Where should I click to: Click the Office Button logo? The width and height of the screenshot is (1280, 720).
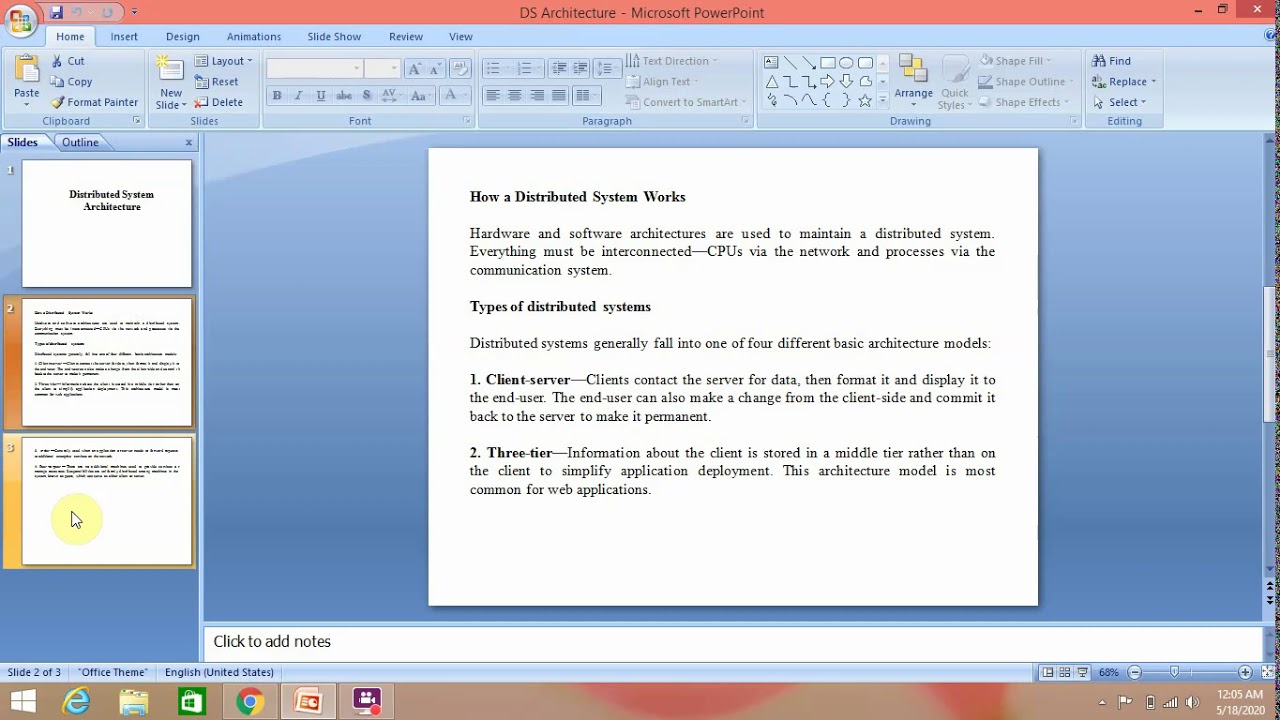(20, 20)
